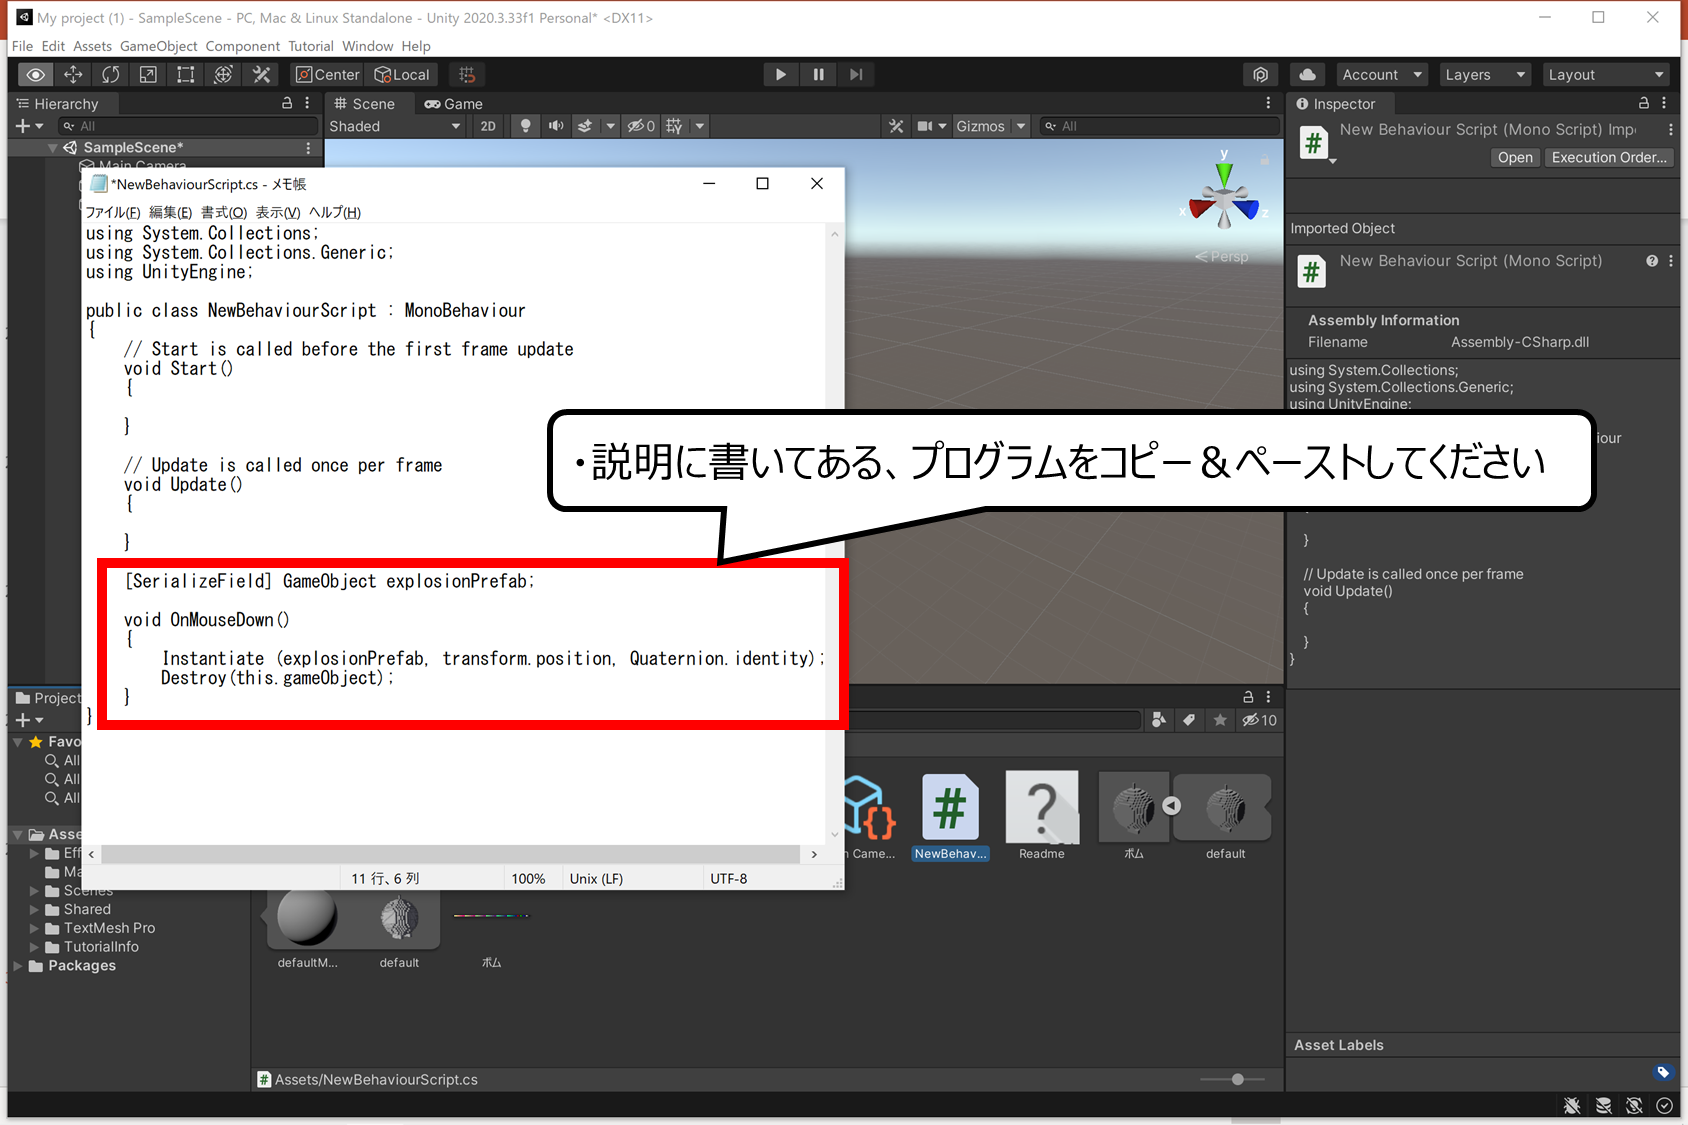The image size is (1688, 1125).
Task: Open Unity Collab services icon
Action: [1261, 75]
